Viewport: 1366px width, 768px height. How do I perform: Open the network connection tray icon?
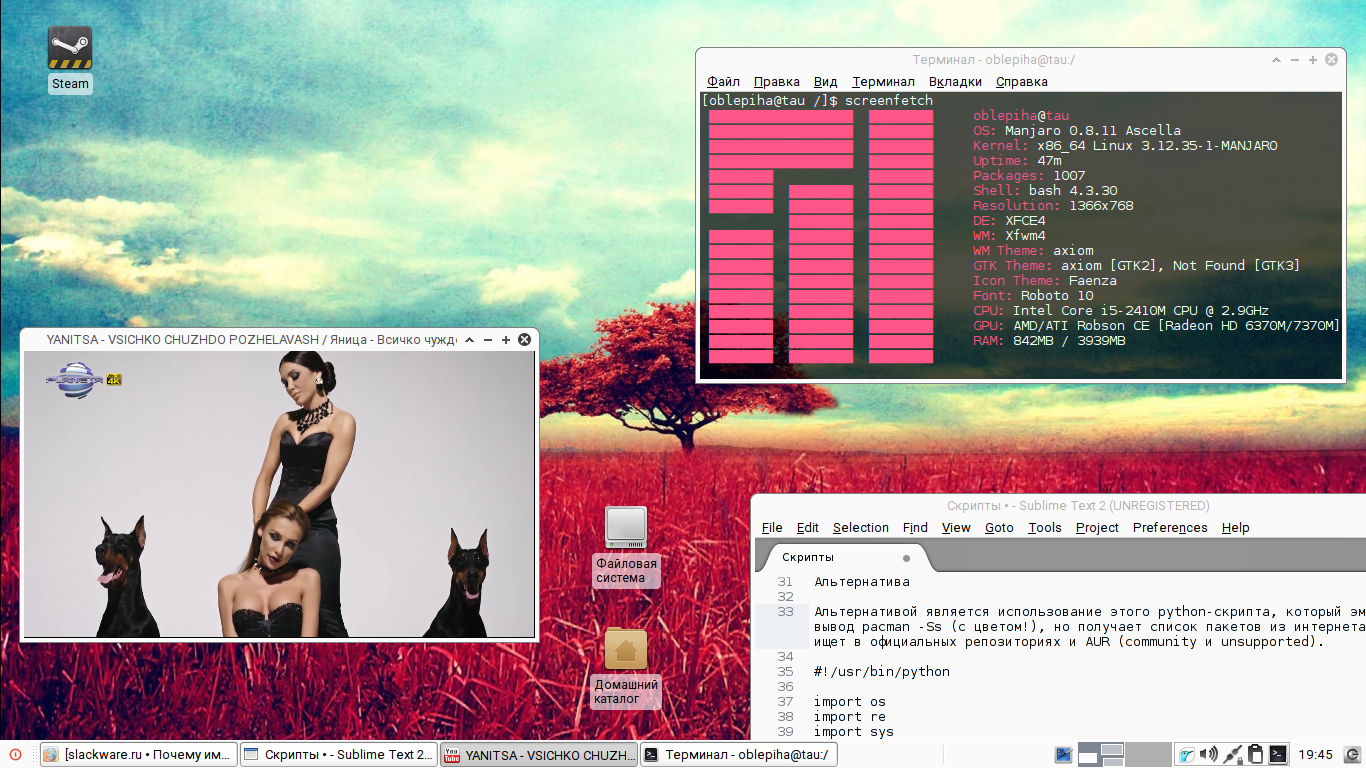1233,755
